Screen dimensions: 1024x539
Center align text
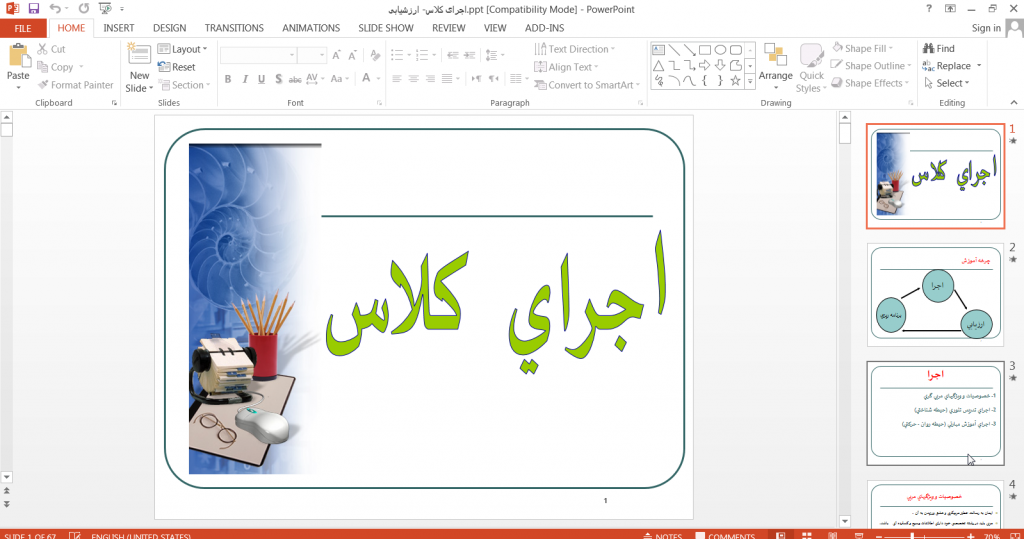point(413,78)
